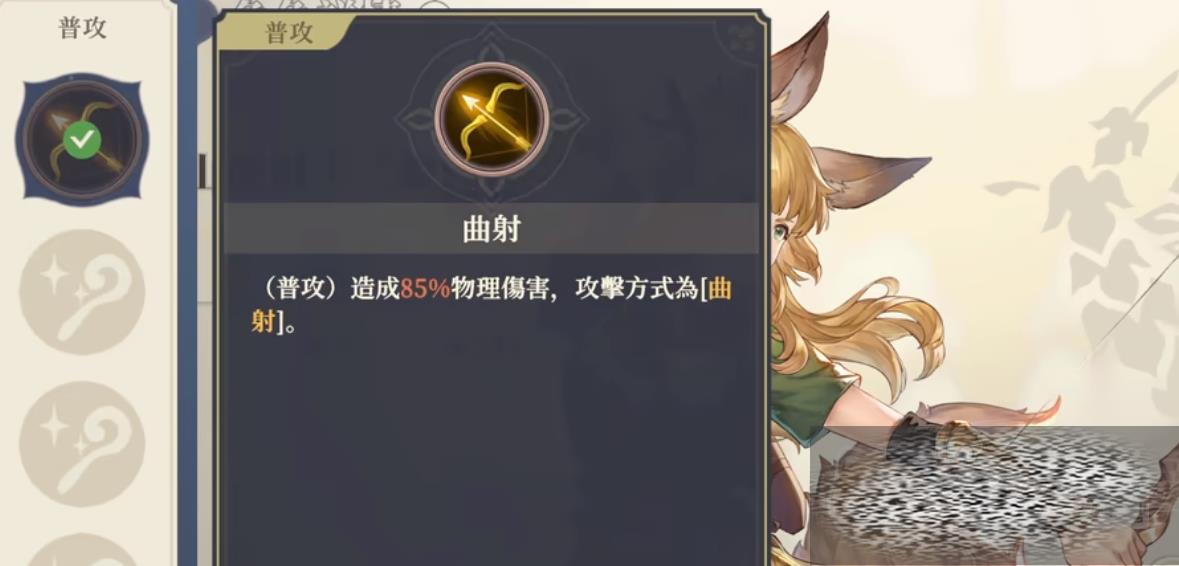1179x566 pixels.
Task: Click the partially visible bottom skill slot
Action: click(x=82, y=549)
